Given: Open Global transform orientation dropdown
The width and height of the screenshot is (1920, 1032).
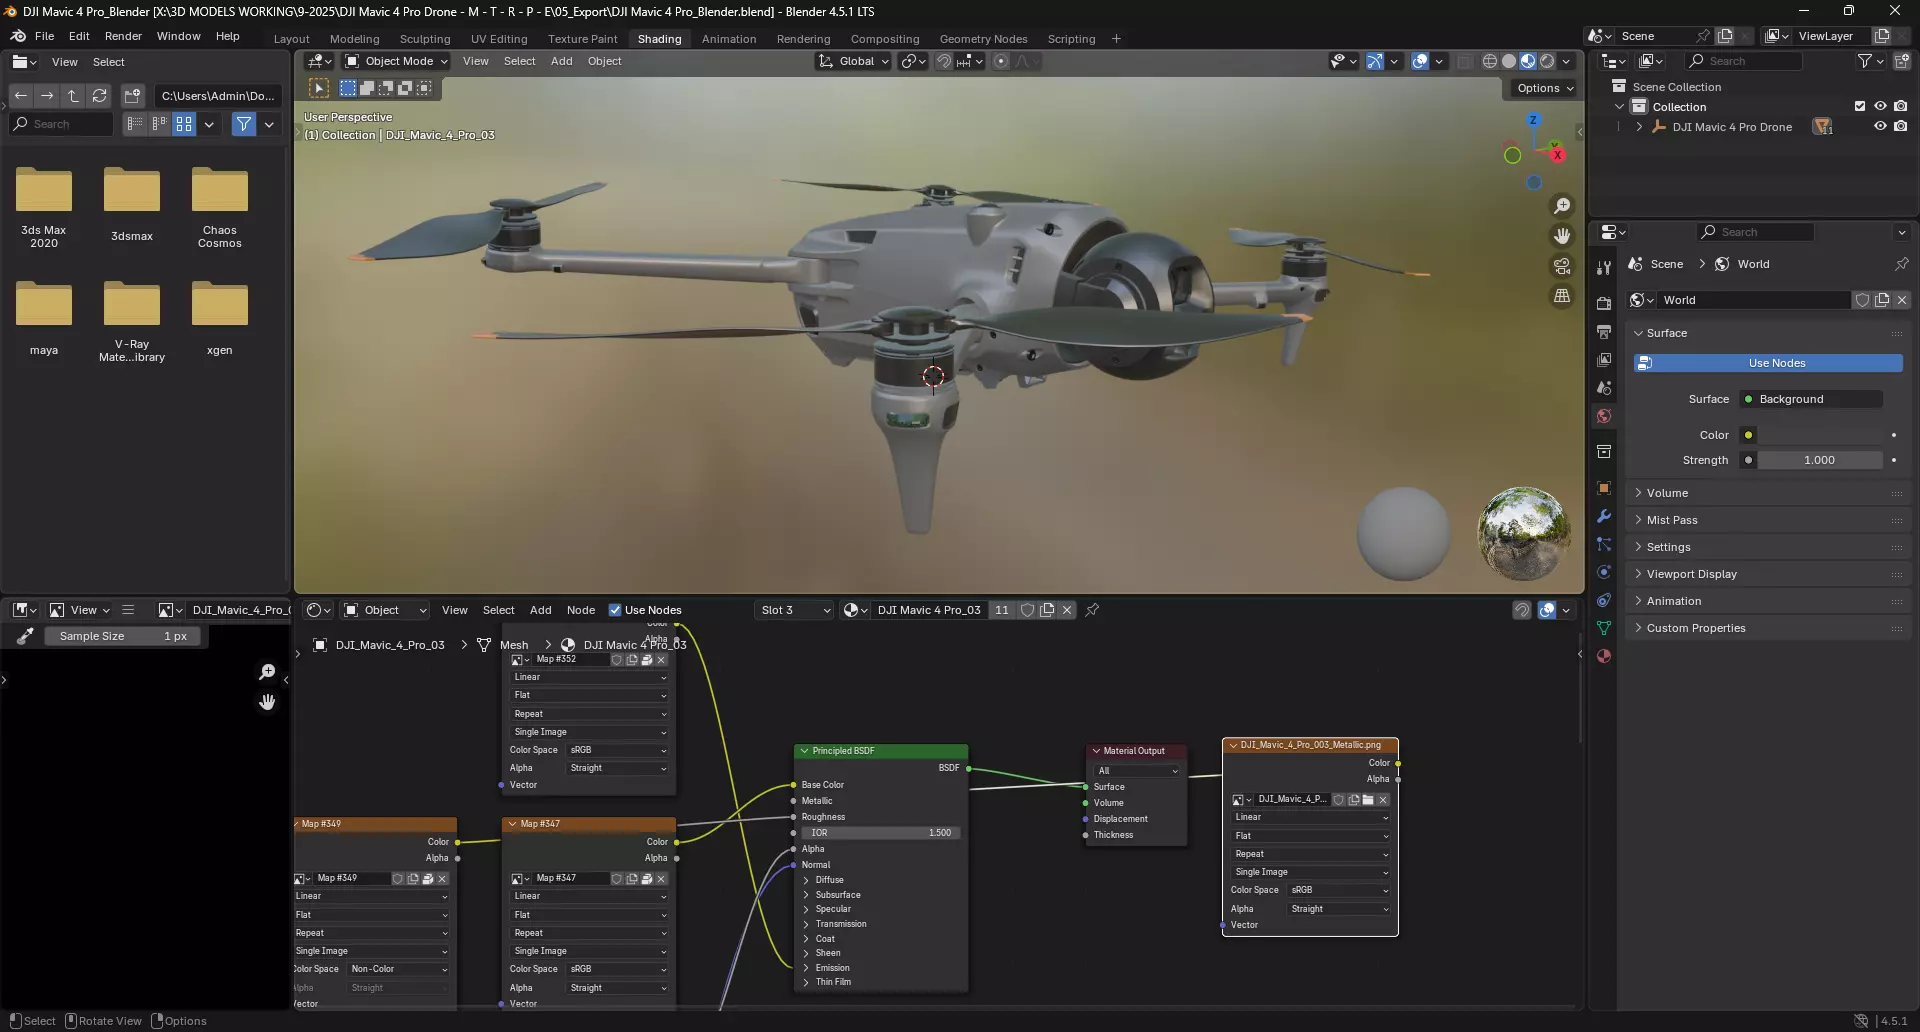Looking at the screenshot, I should (x=853, y=61).
